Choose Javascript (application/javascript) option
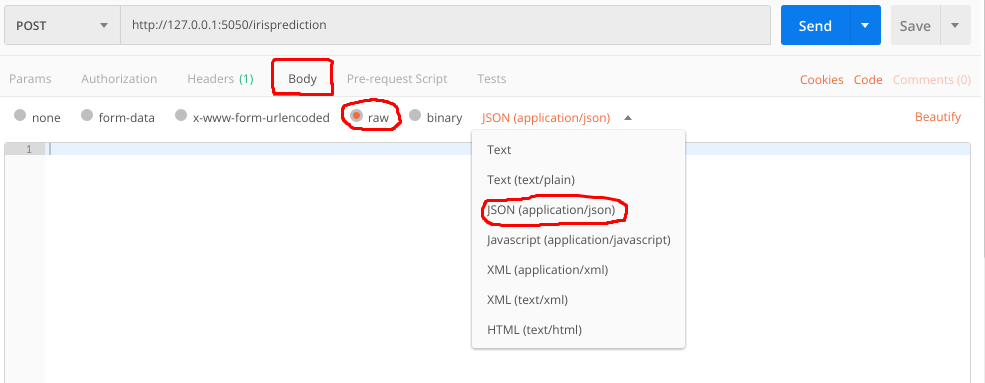The width and height of the screenshot is (985, 383). pyautogui.click(x=578, y=240)
